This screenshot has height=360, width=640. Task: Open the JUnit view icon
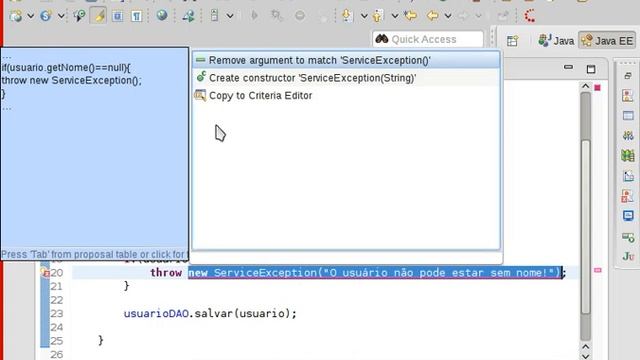pos(628,256)
